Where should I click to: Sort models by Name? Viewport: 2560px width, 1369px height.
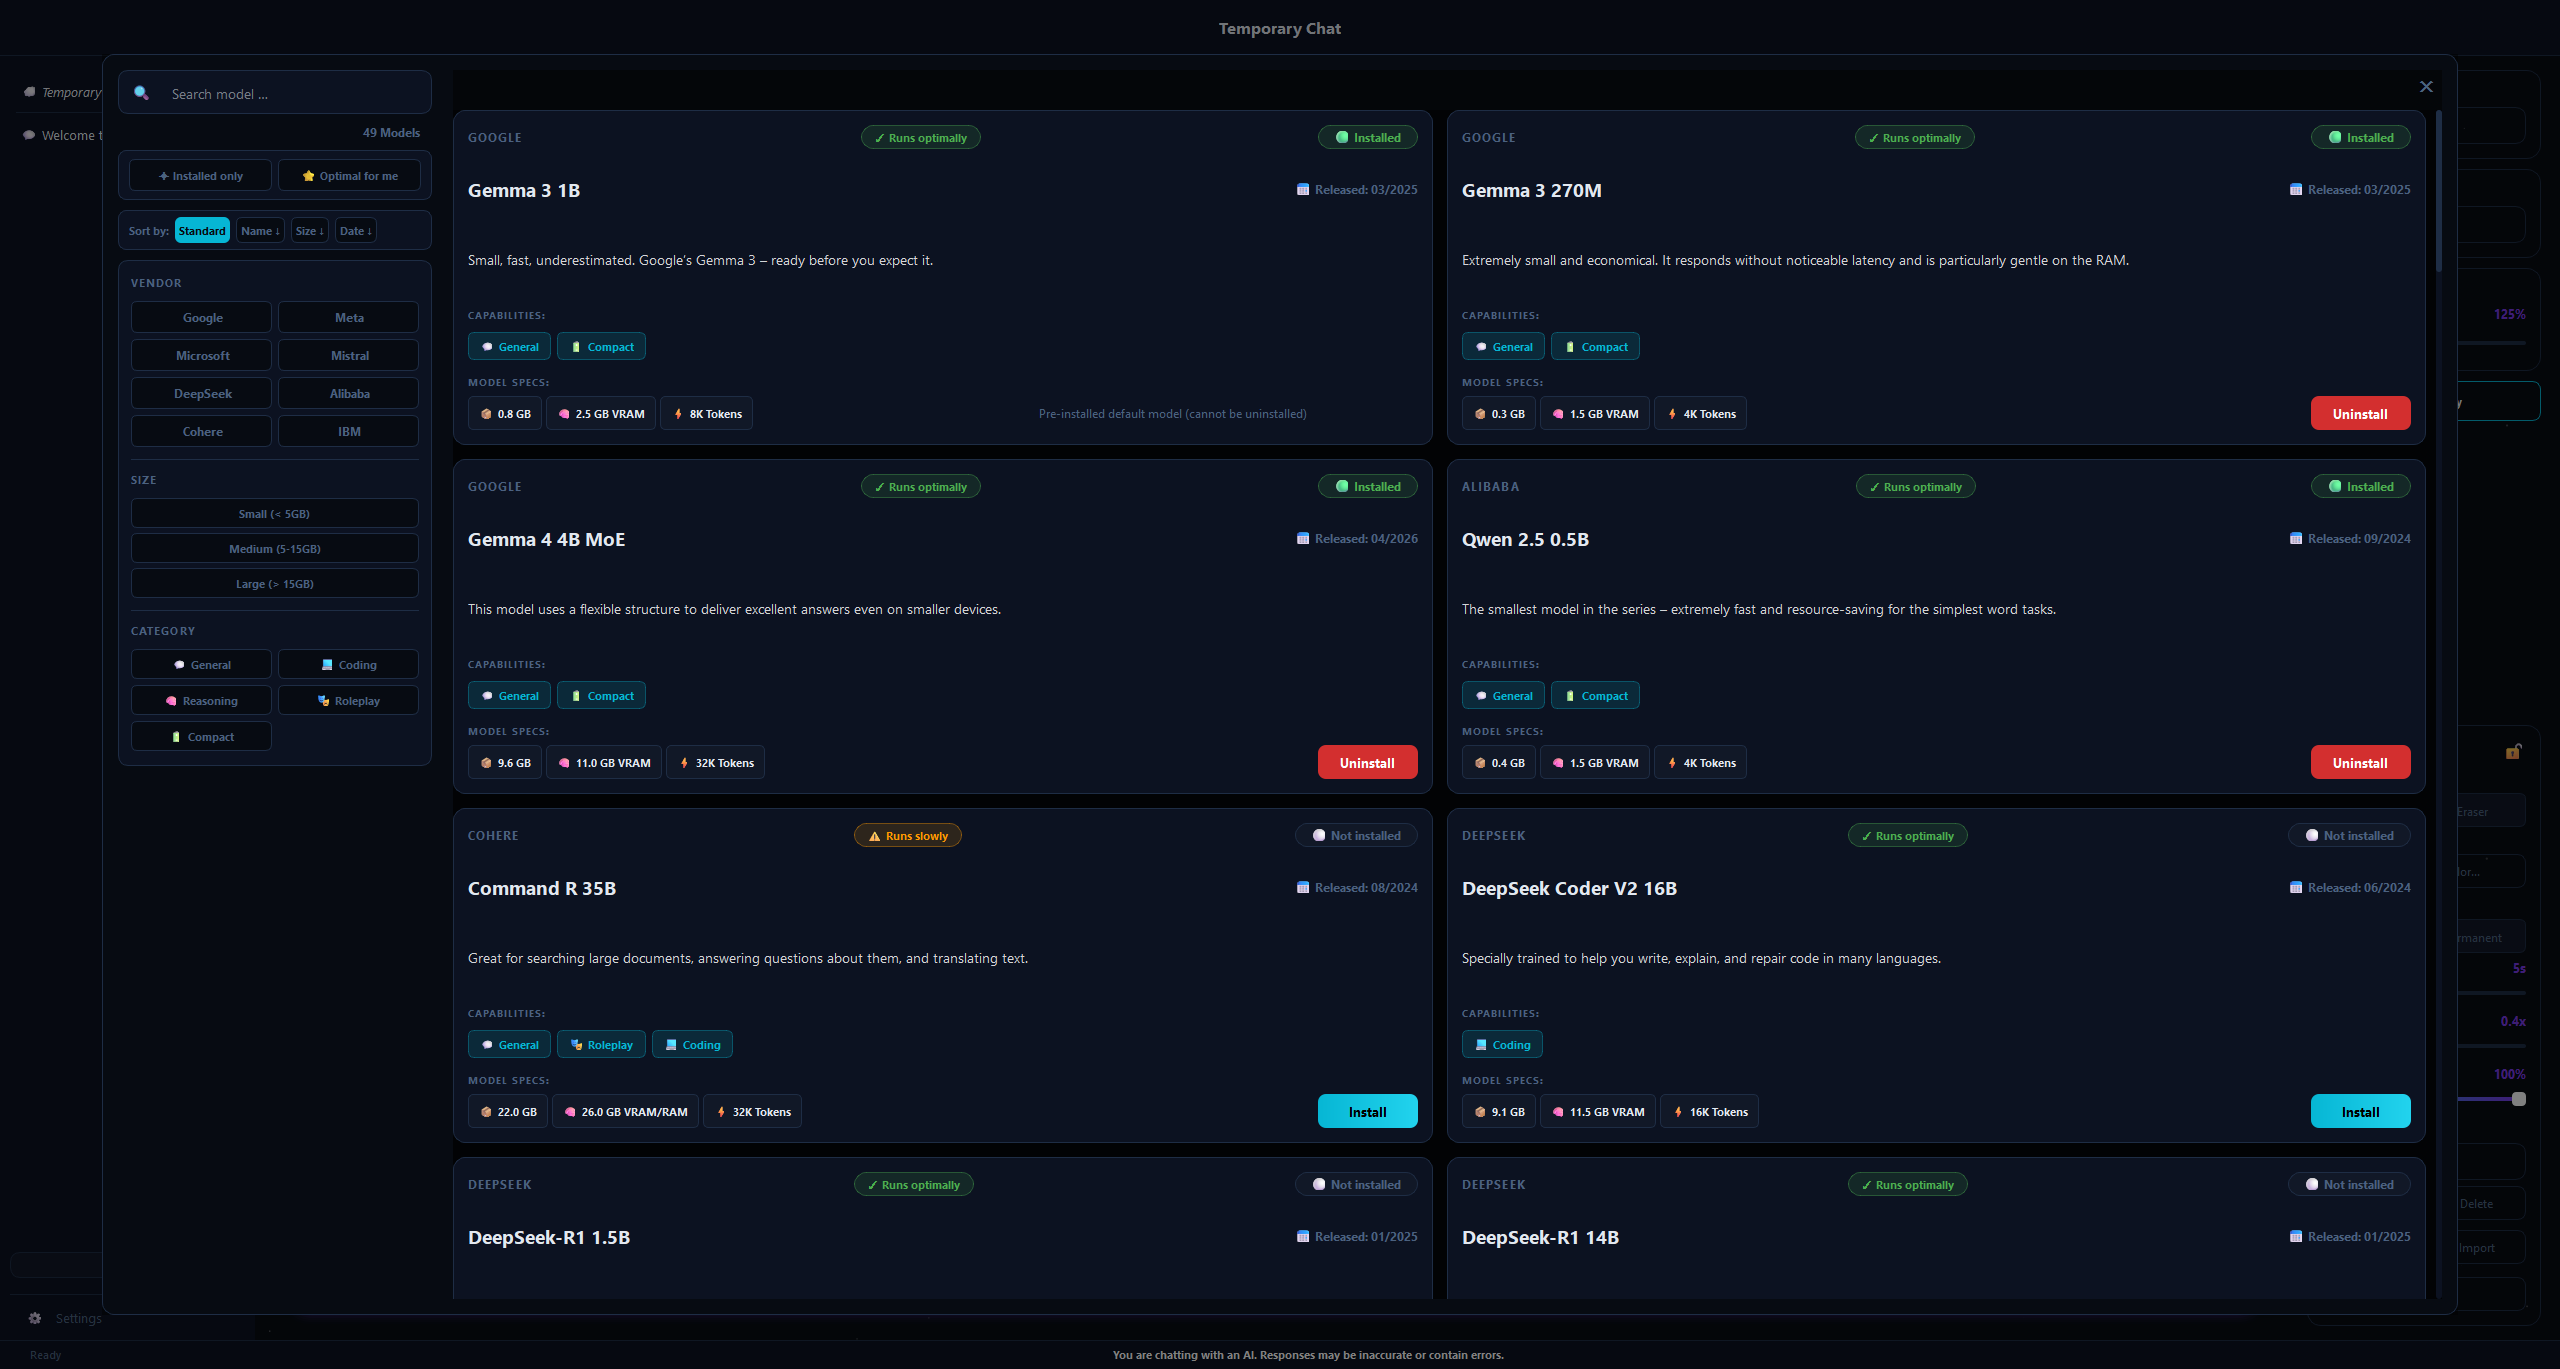[260, 231]
